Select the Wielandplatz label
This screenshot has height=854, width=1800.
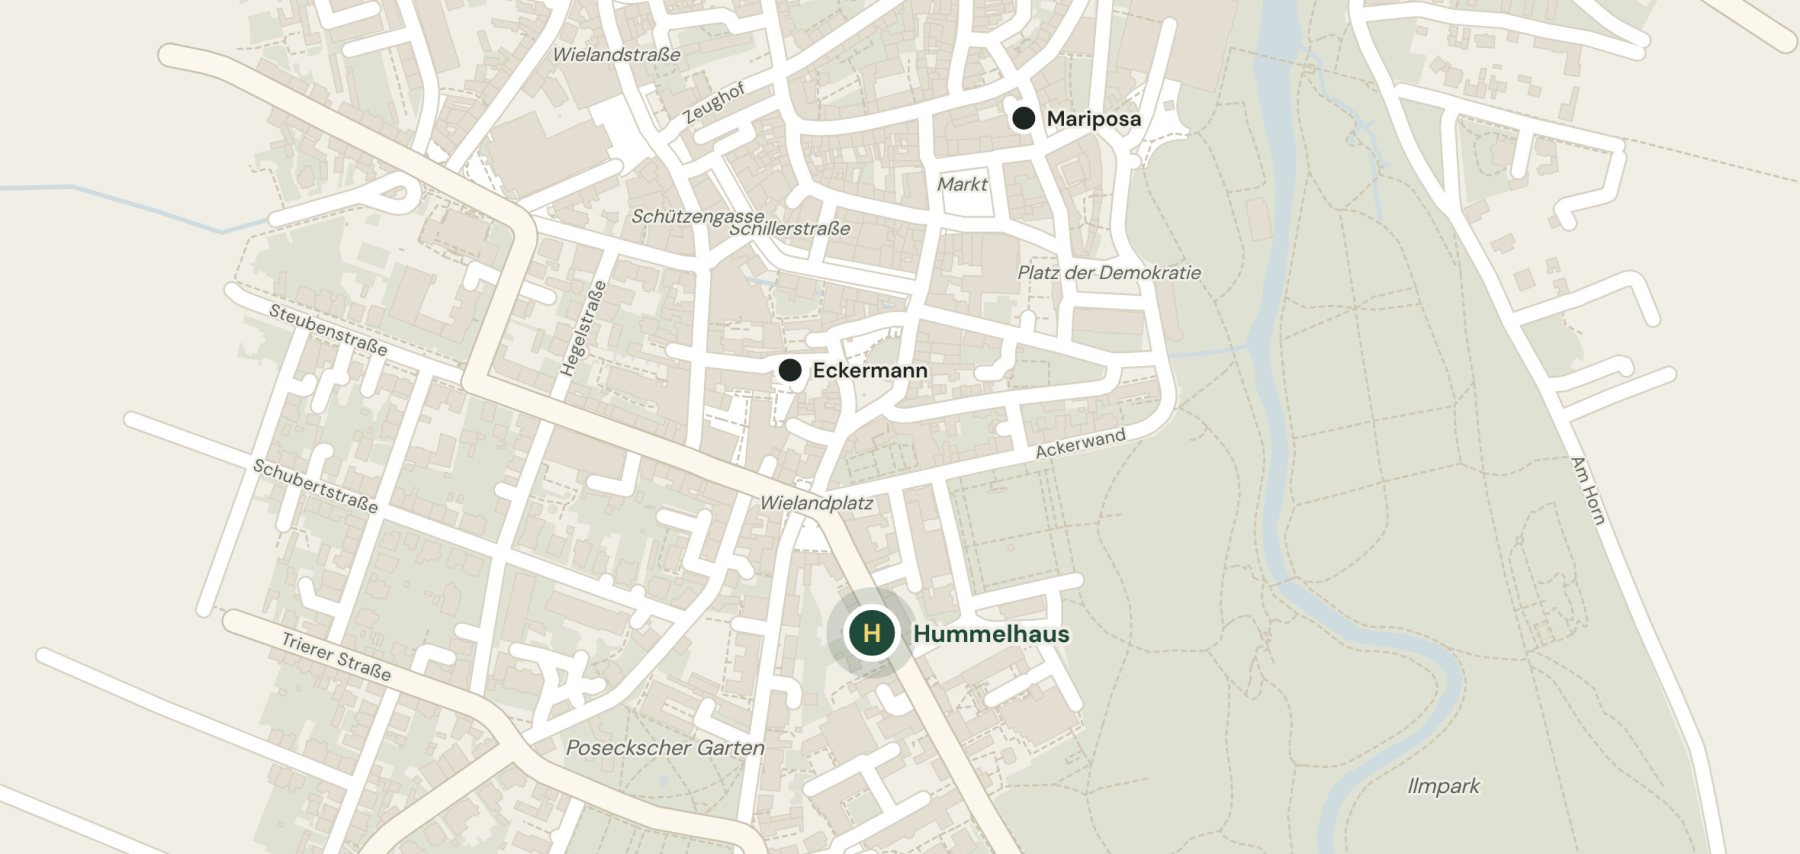(x=816, y=502)
